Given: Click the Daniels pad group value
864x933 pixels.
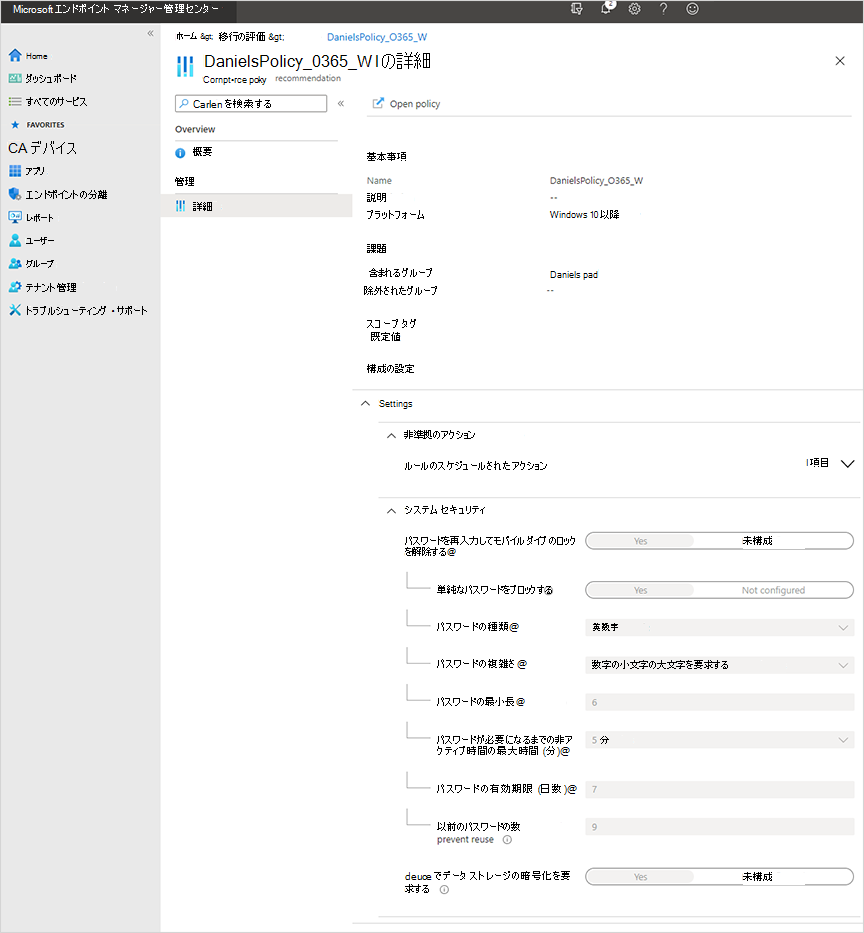Looking at the screenshot, I should (574, 275).
